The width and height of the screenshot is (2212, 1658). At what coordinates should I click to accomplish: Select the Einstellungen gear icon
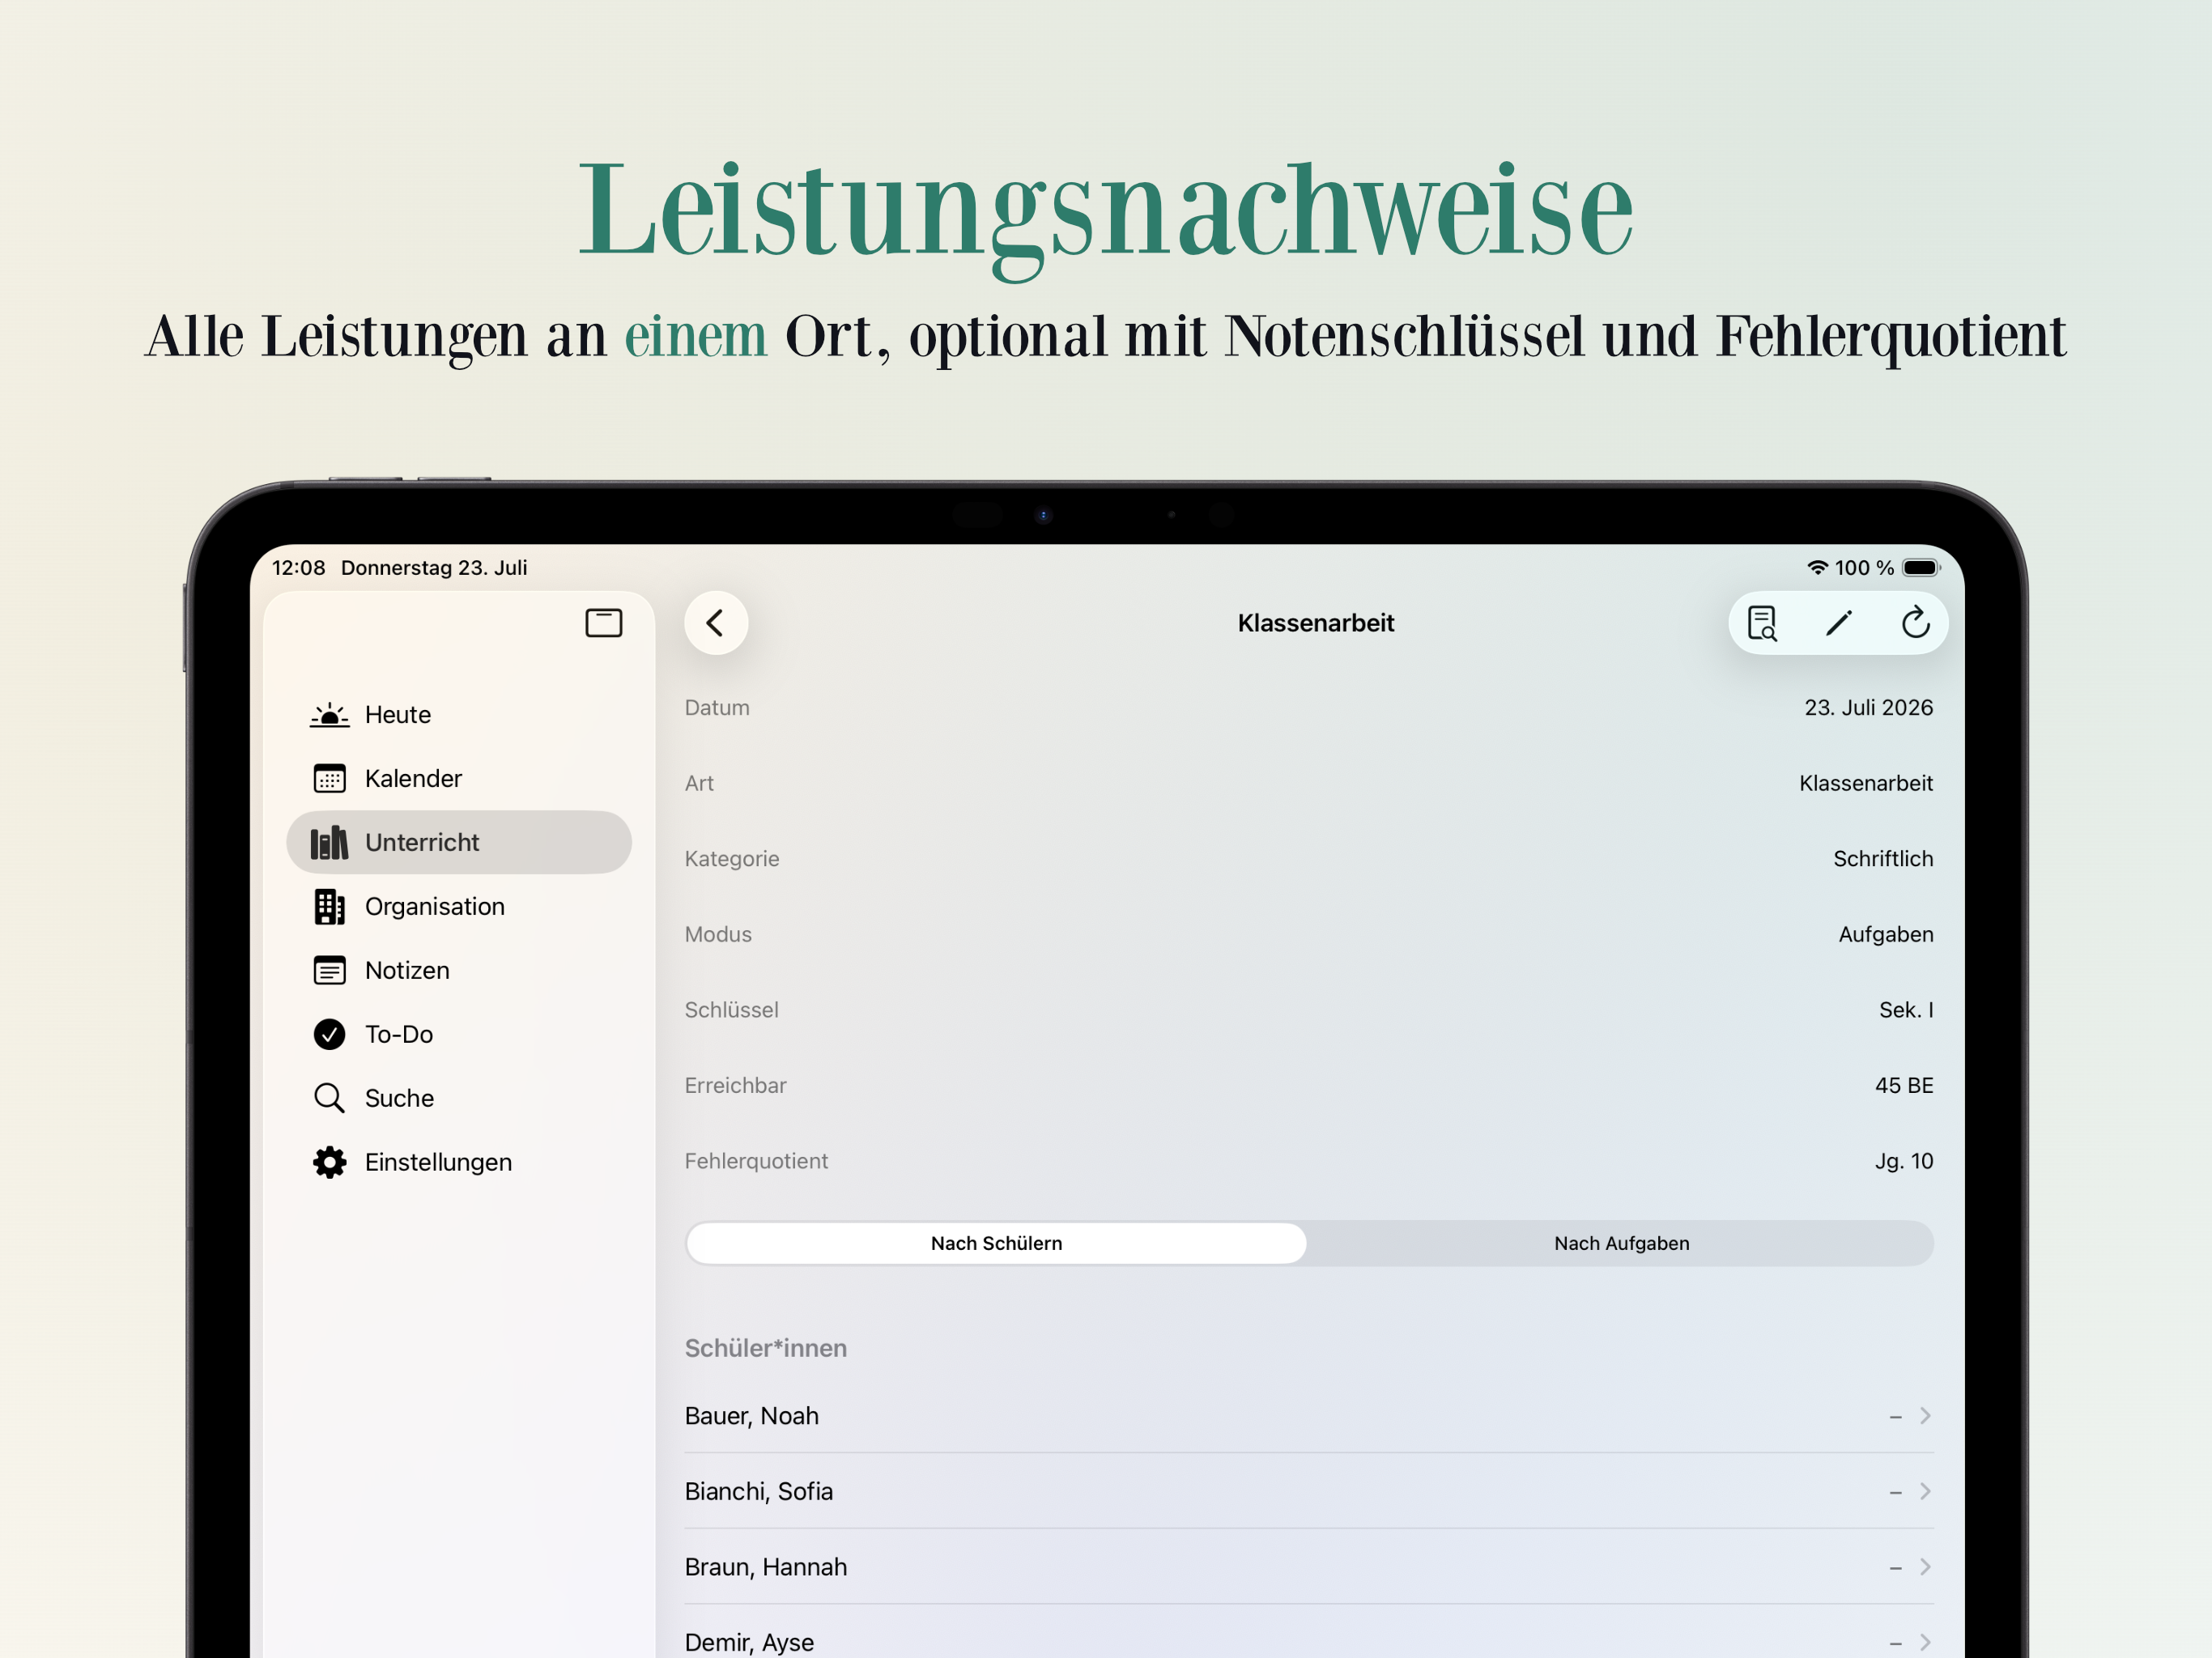tap(329, 1163)
